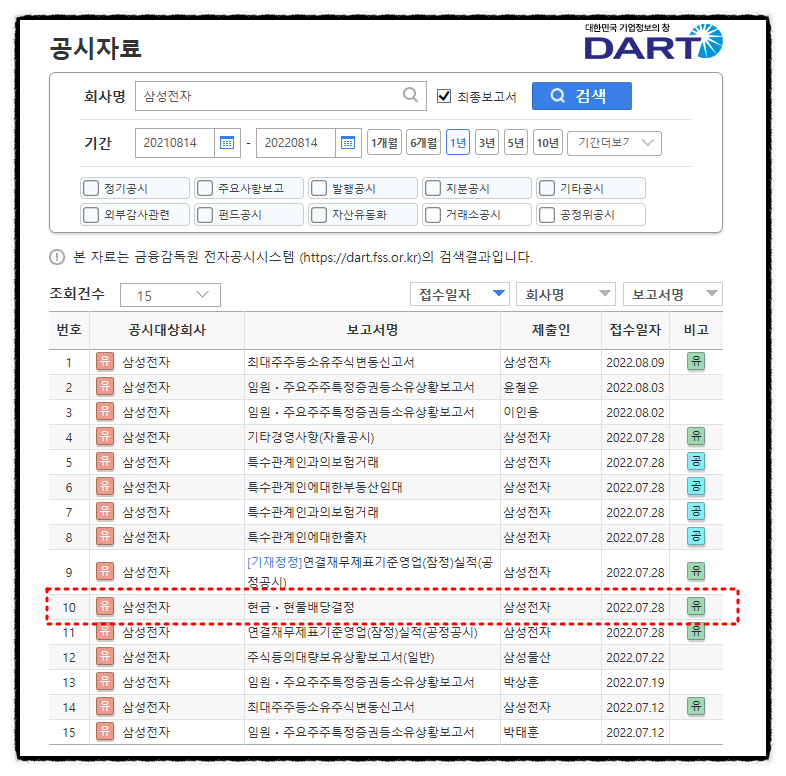Expand the 기간더보기 dropdown

tap(614, 143)
